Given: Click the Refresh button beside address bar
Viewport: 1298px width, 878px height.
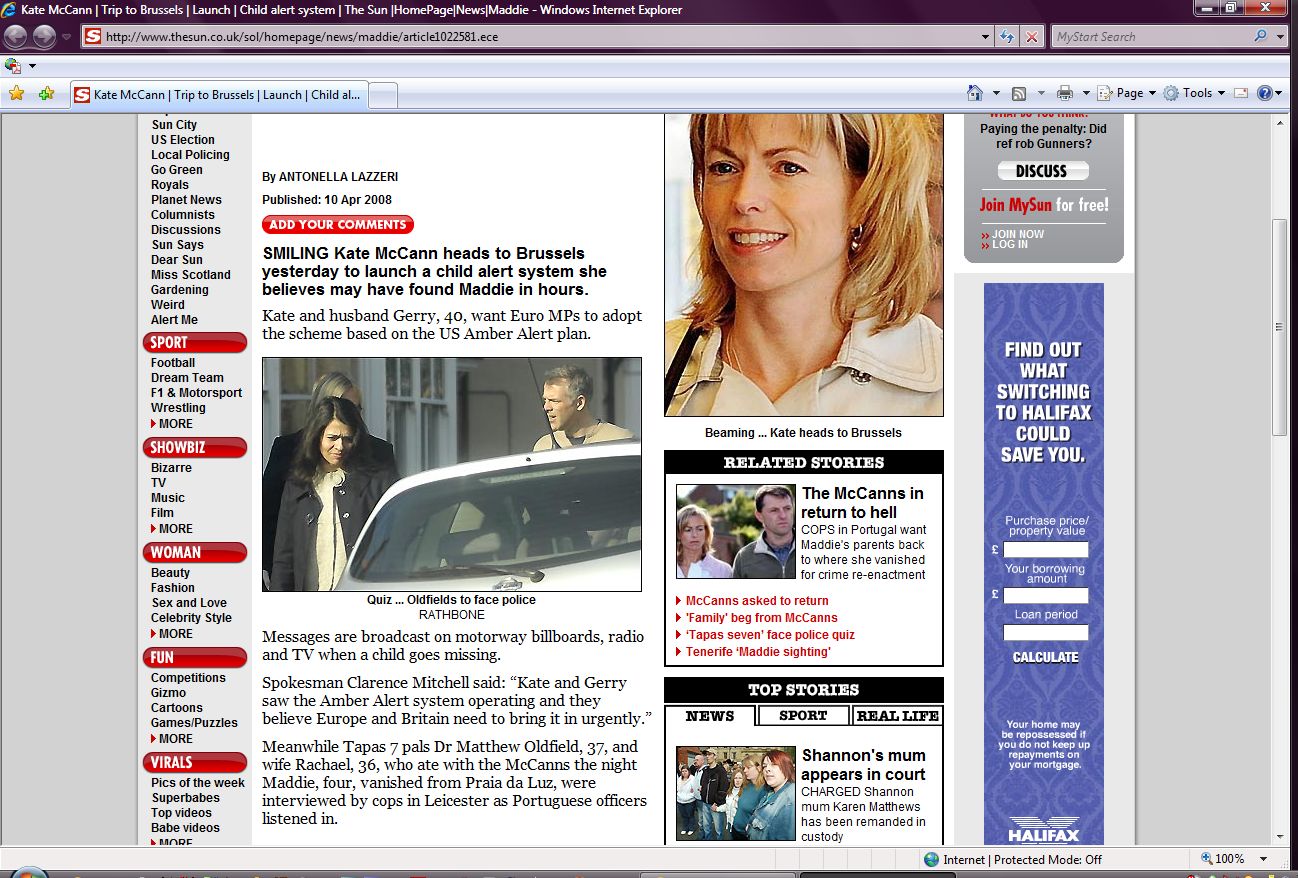Looking at the screenshot, I should (1008, 37).
